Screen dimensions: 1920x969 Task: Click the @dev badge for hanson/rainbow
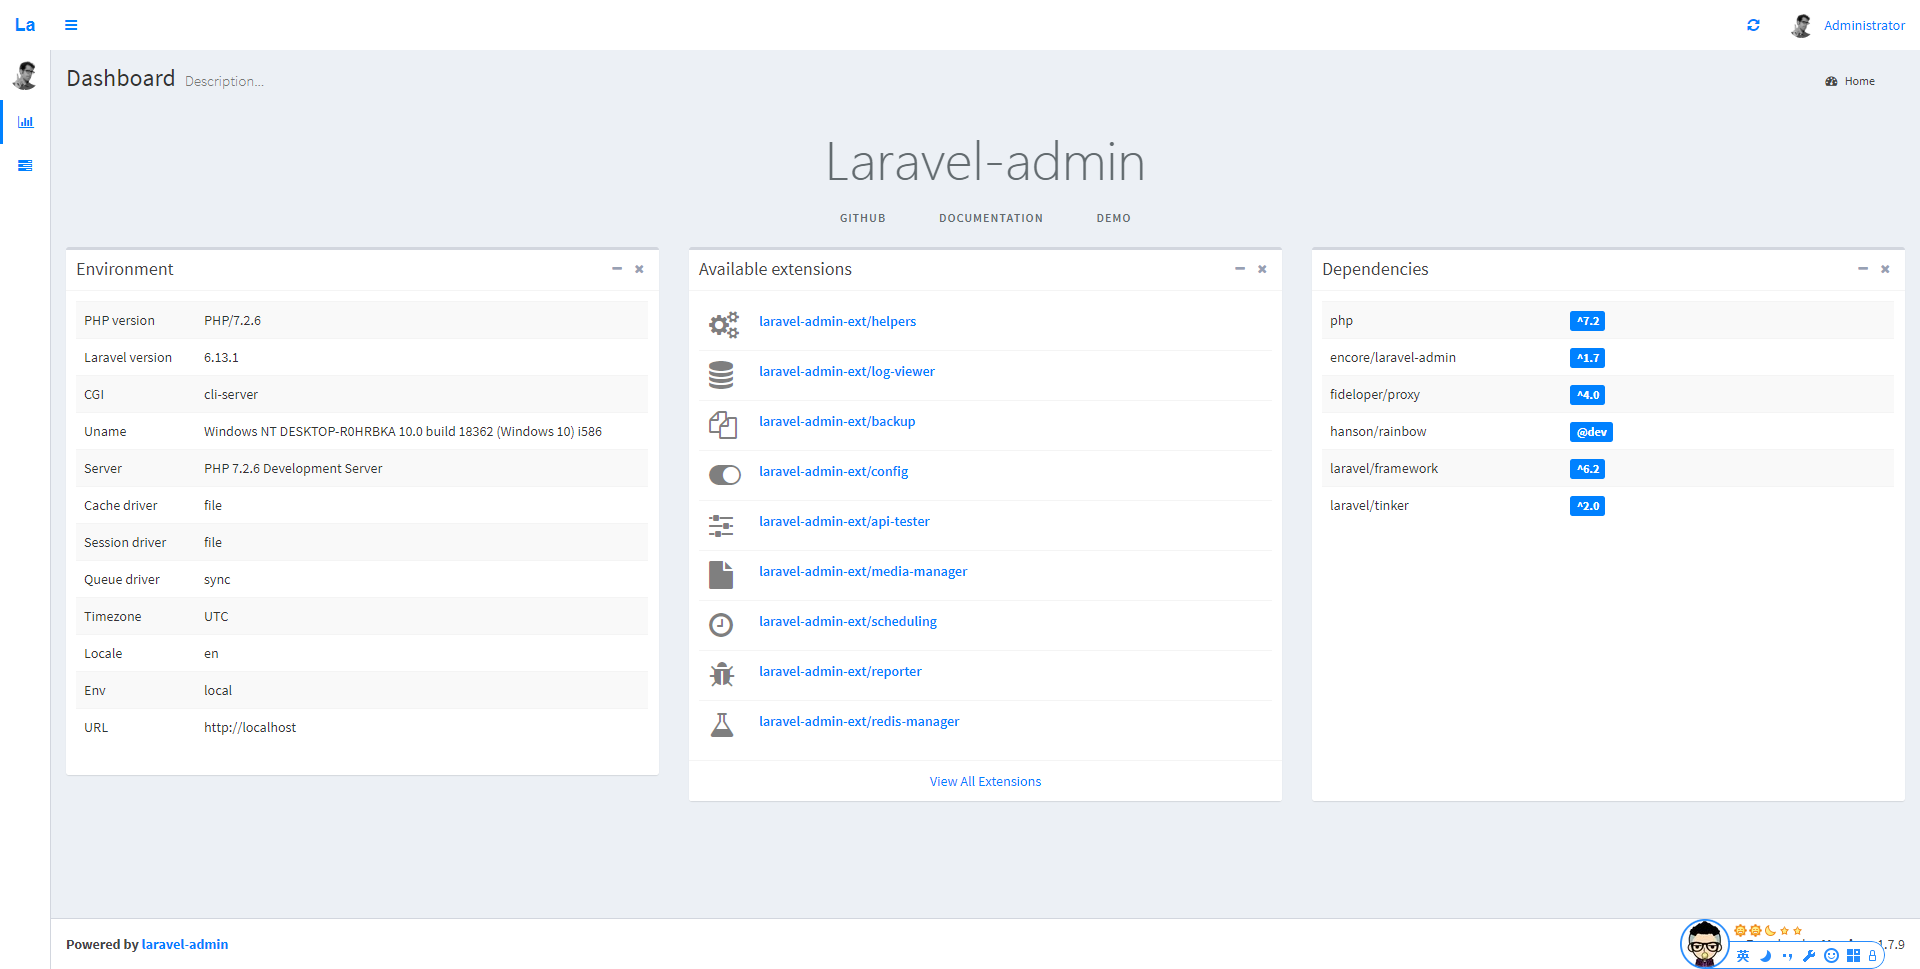[x=1591, y=432]
